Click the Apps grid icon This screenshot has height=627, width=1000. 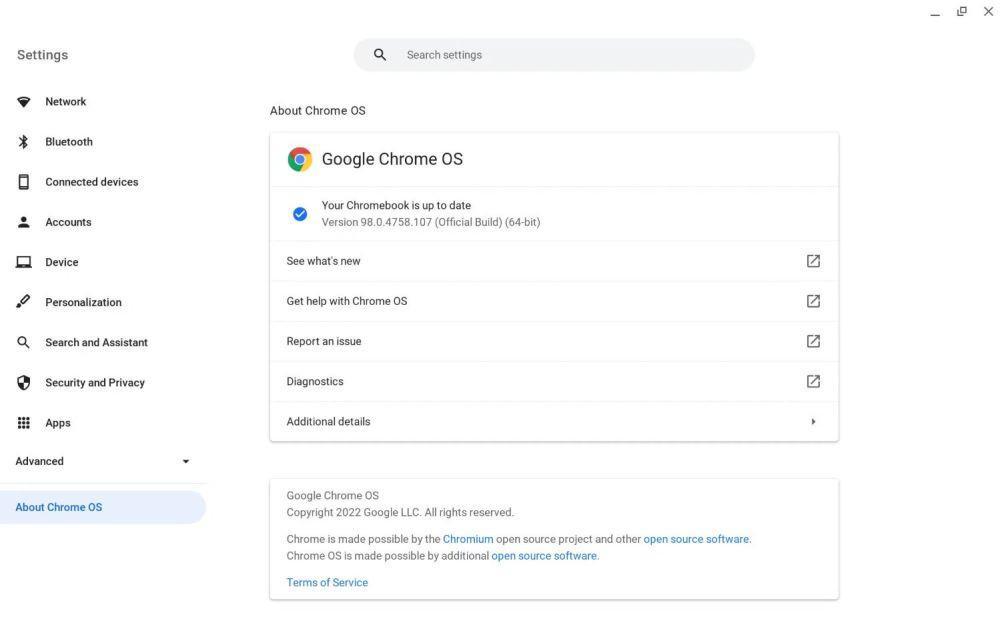point(24,423)
